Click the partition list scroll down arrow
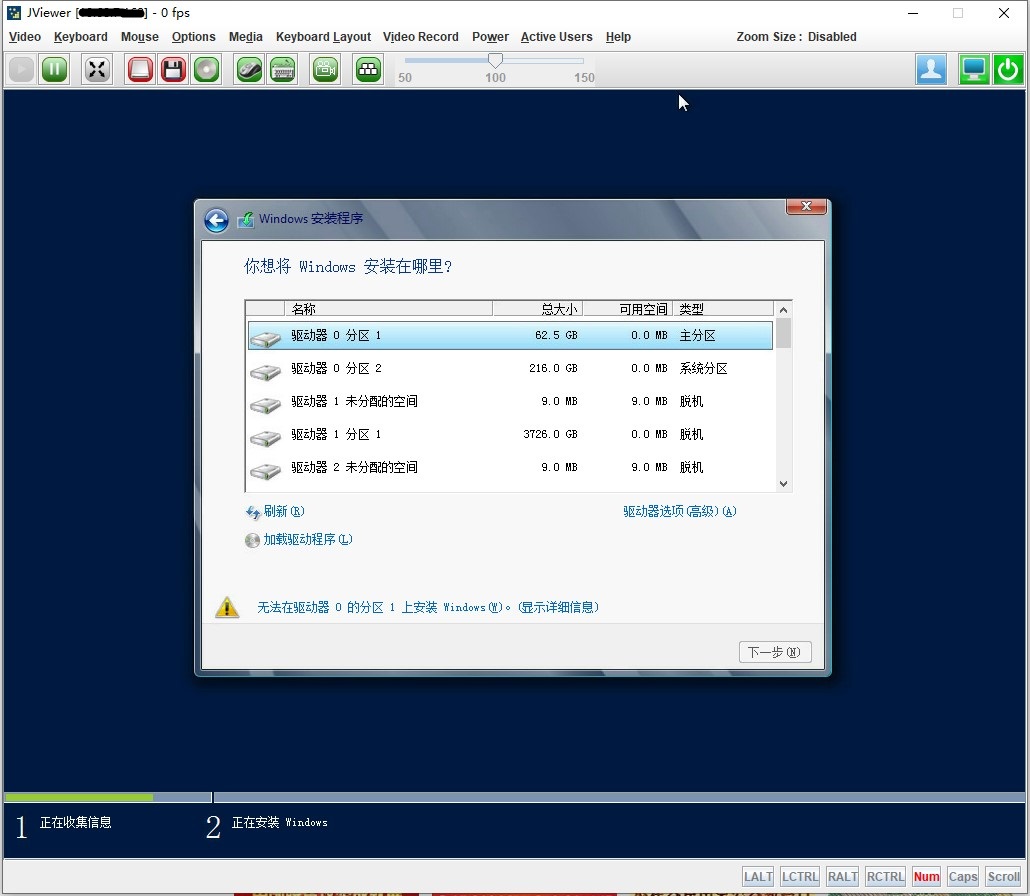 (783, 484)
